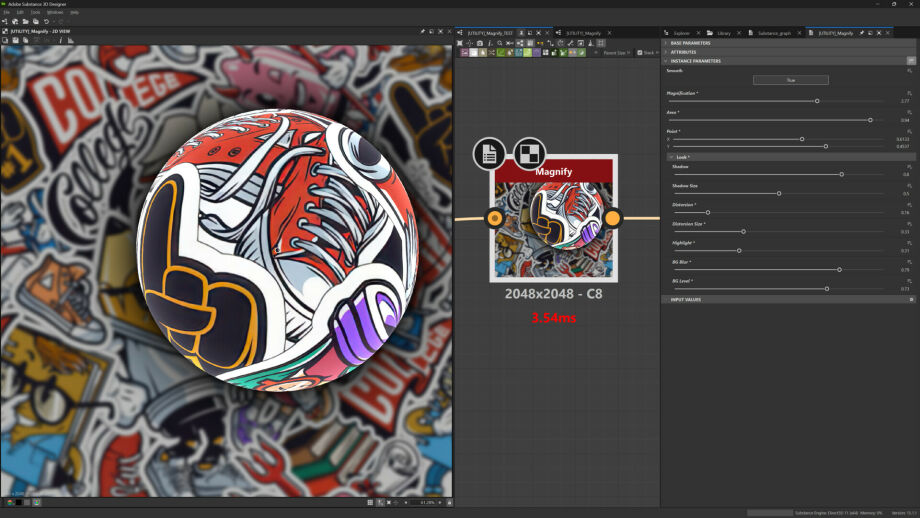Click the Magnify node's document icon badge
This screenshot has height=518, width=920.
pos(489,154)
